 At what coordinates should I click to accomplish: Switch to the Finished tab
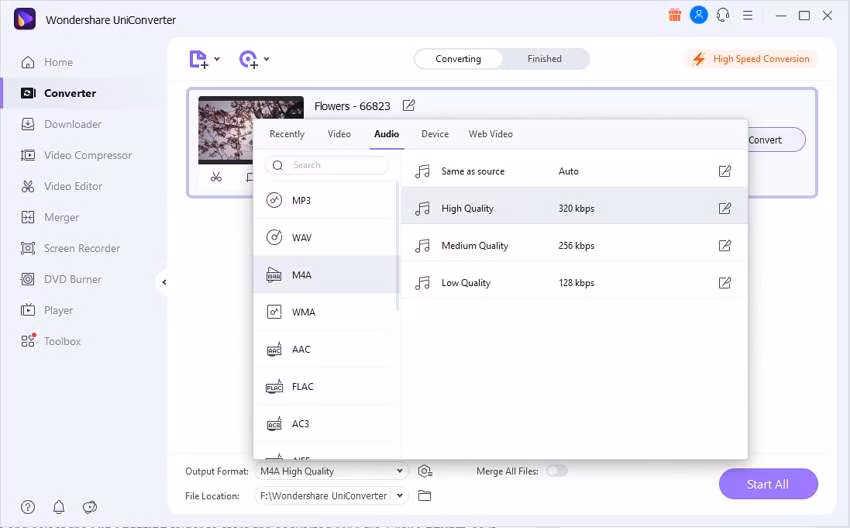544,59
